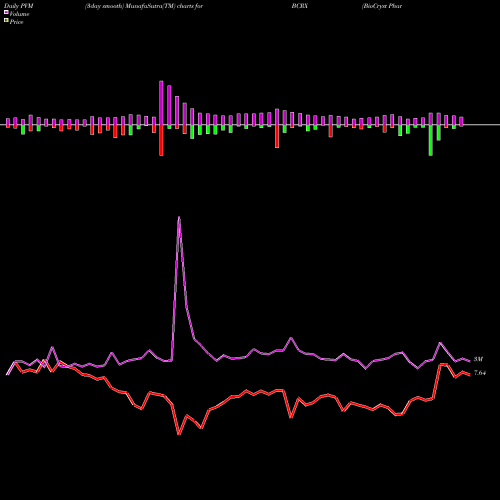Click the Price legend color swatch

(6, 21)
